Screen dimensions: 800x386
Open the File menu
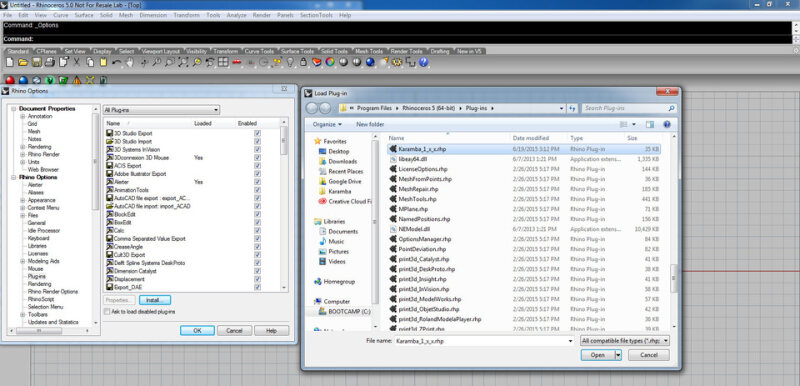pos(7,15)
